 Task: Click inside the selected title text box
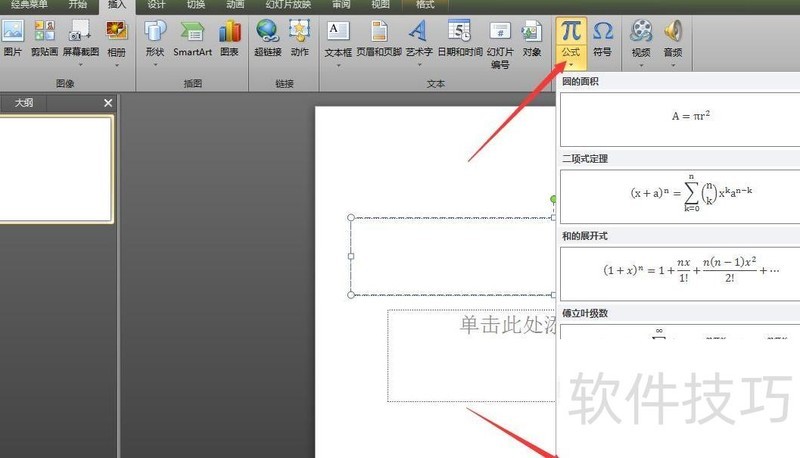[x=453, y=256]
